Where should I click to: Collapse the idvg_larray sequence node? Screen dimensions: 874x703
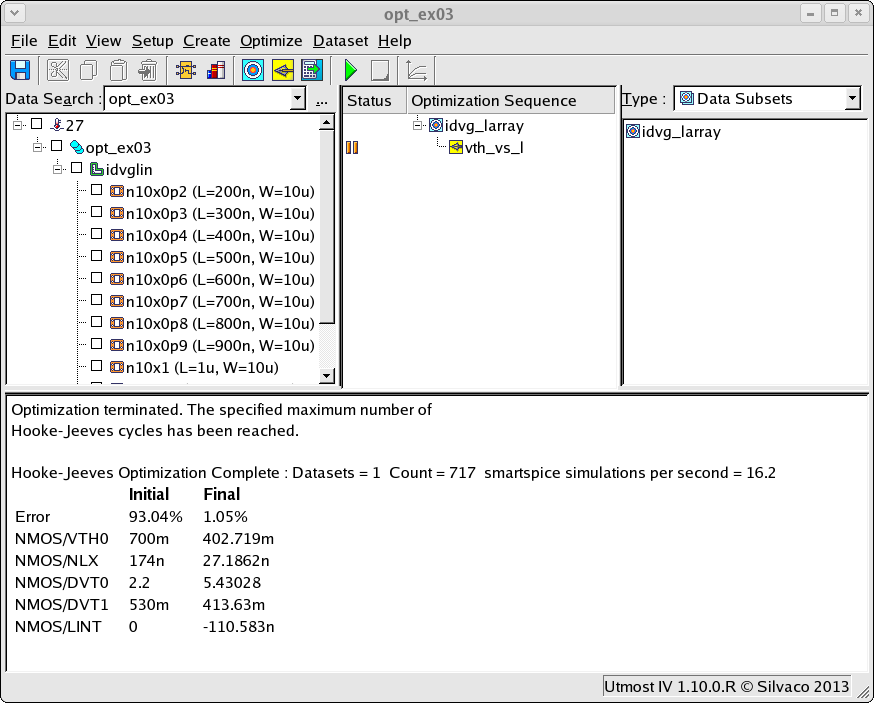[417, 125]
